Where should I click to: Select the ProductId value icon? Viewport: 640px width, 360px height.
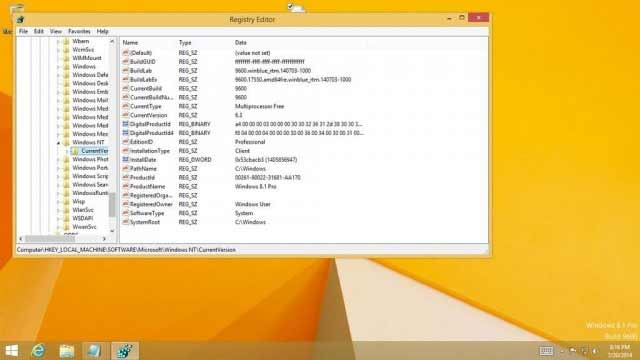(x=126, y=178)
